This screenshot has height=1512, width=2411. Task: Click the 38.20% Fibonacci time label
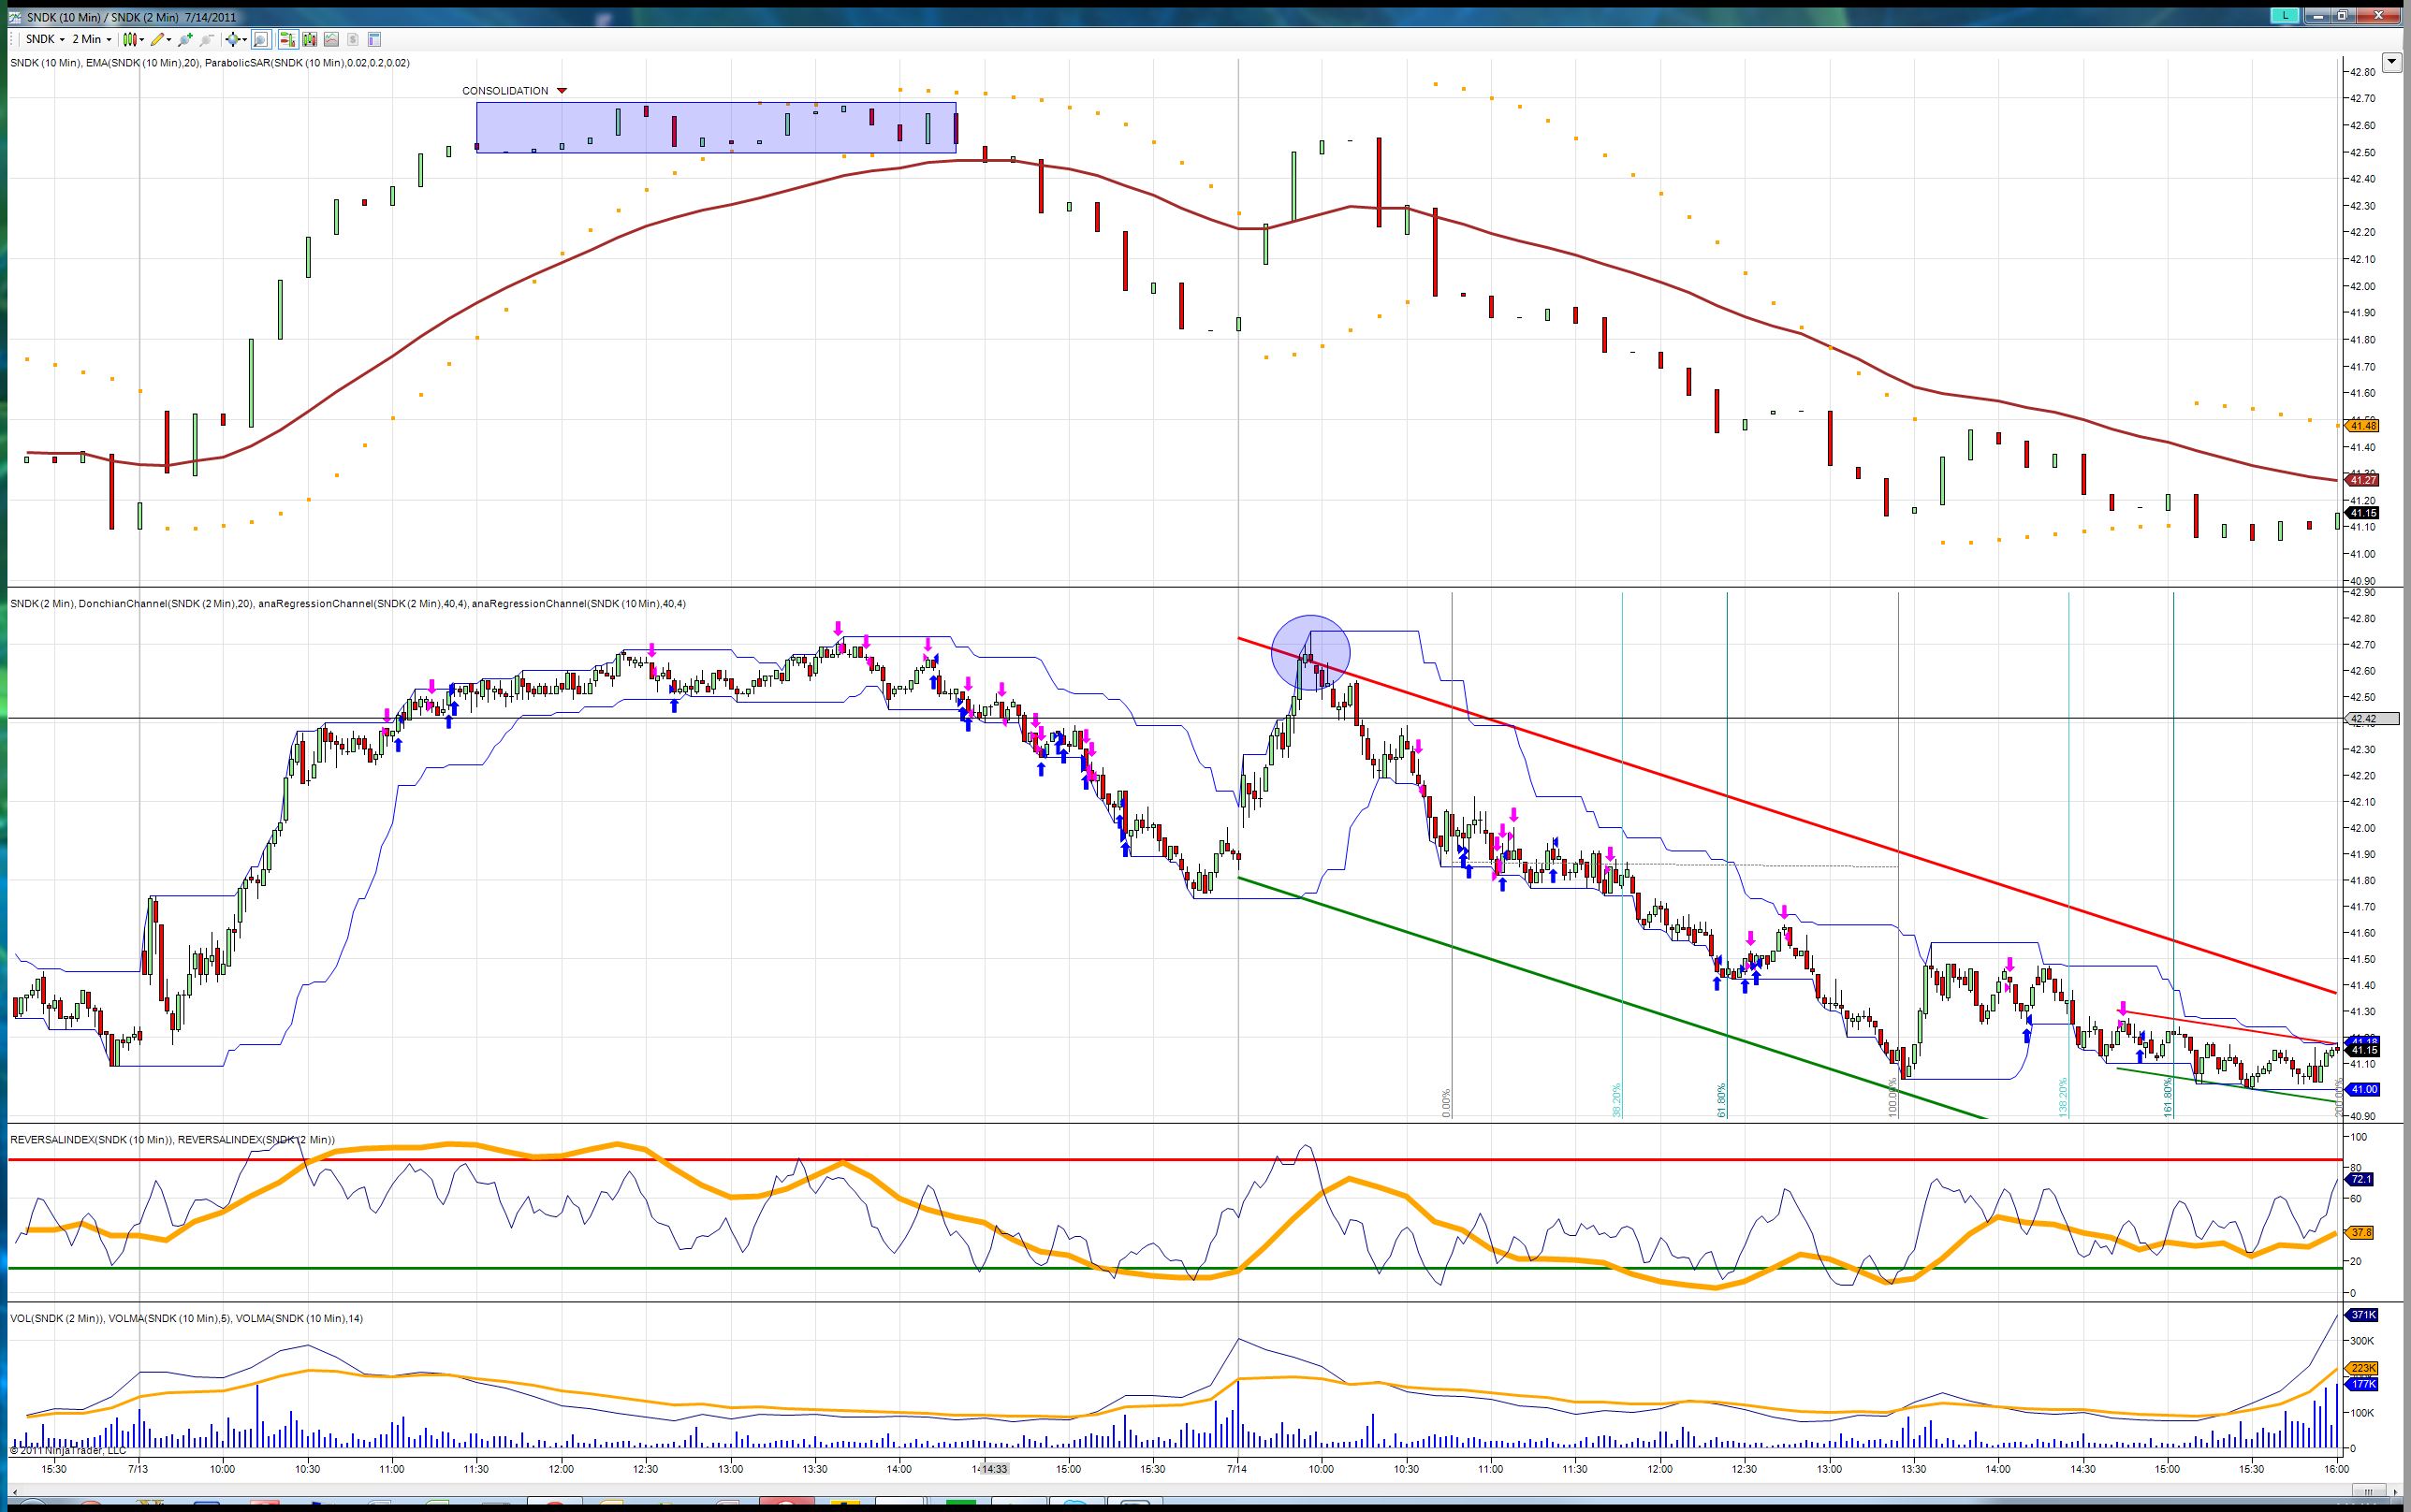[x=1616, y=1100]
